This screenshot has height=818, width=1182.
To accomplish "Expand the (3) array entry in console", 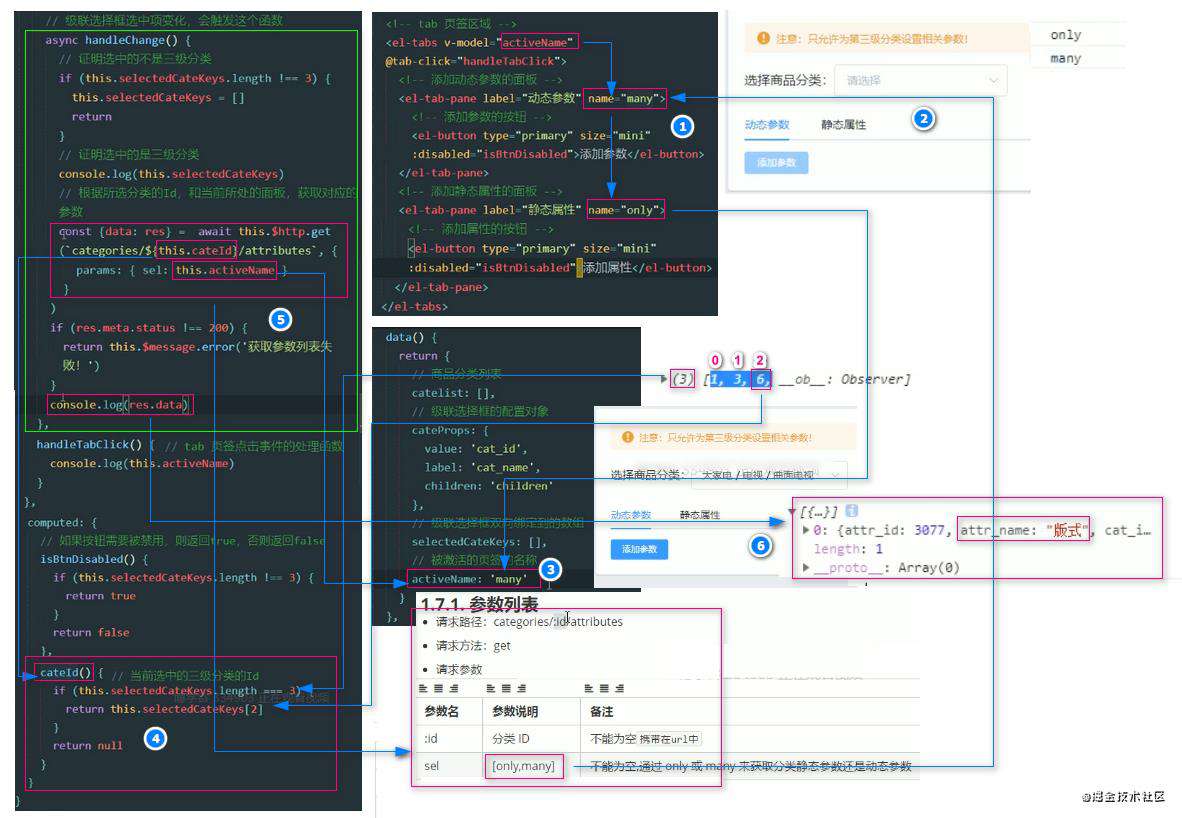I will pyautogui.click(x=663, y=378).
